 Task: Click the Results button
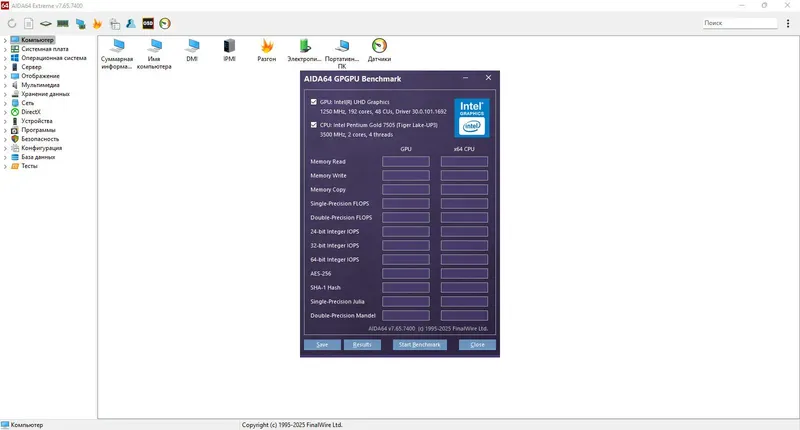tap(362, 345)
